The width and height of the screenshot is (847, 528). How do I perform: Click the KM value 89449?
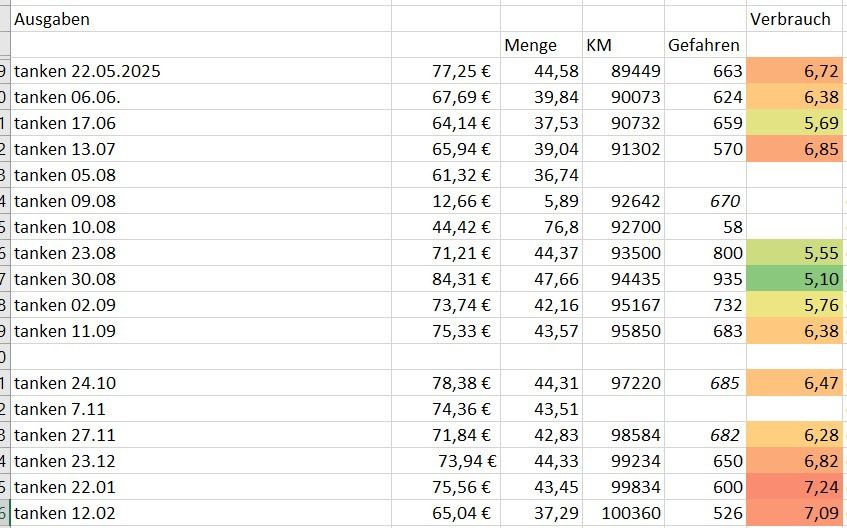point(635,71)
